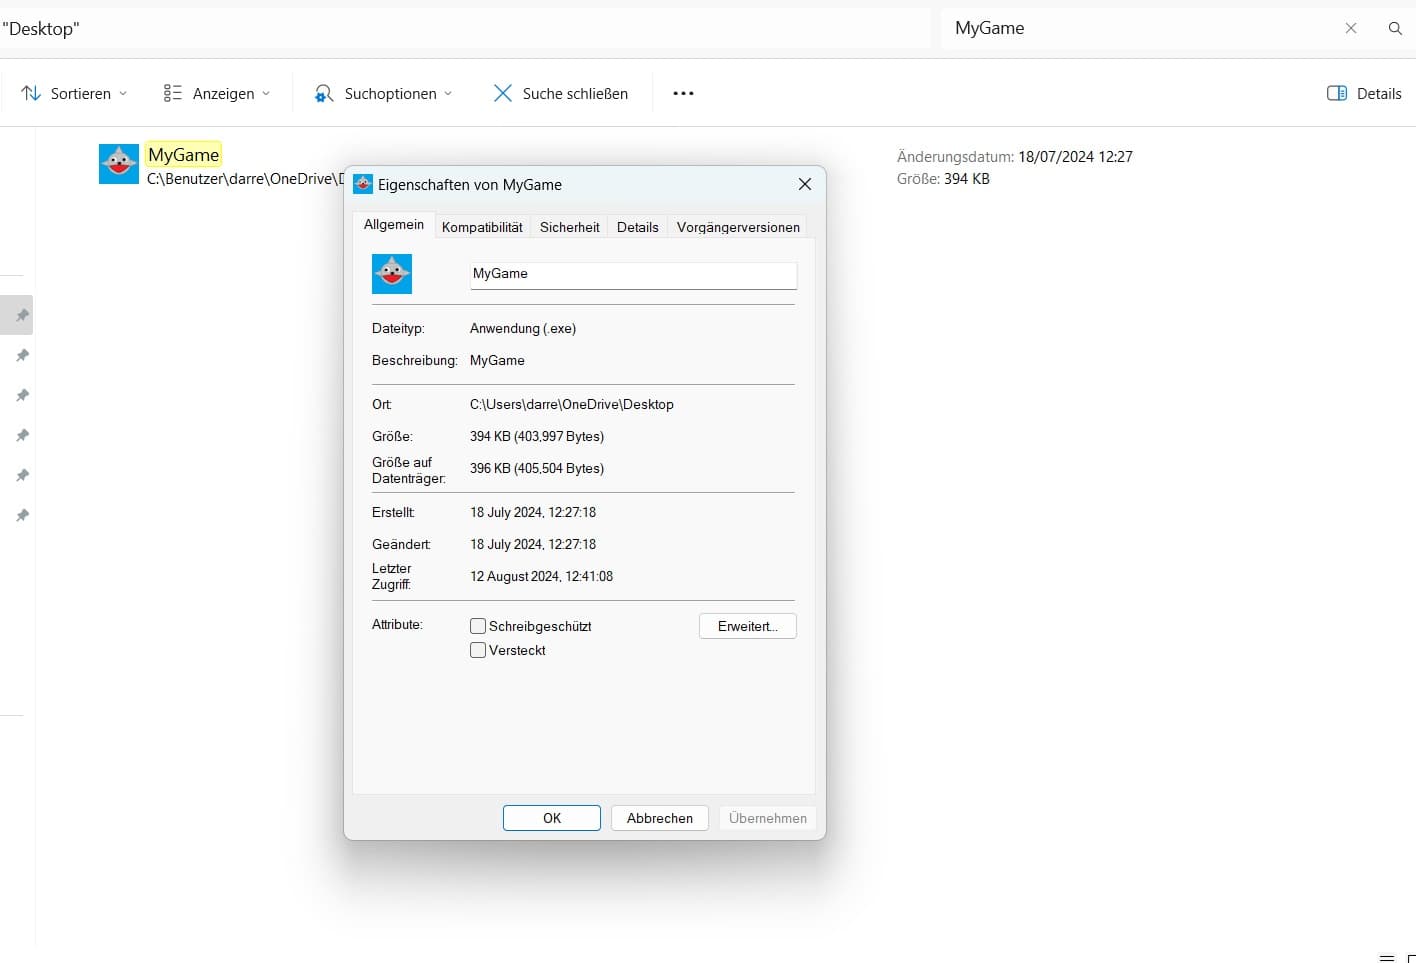
Task: Close the Eigenschaften von MyGame dialog
Action: tap(805, 184)
